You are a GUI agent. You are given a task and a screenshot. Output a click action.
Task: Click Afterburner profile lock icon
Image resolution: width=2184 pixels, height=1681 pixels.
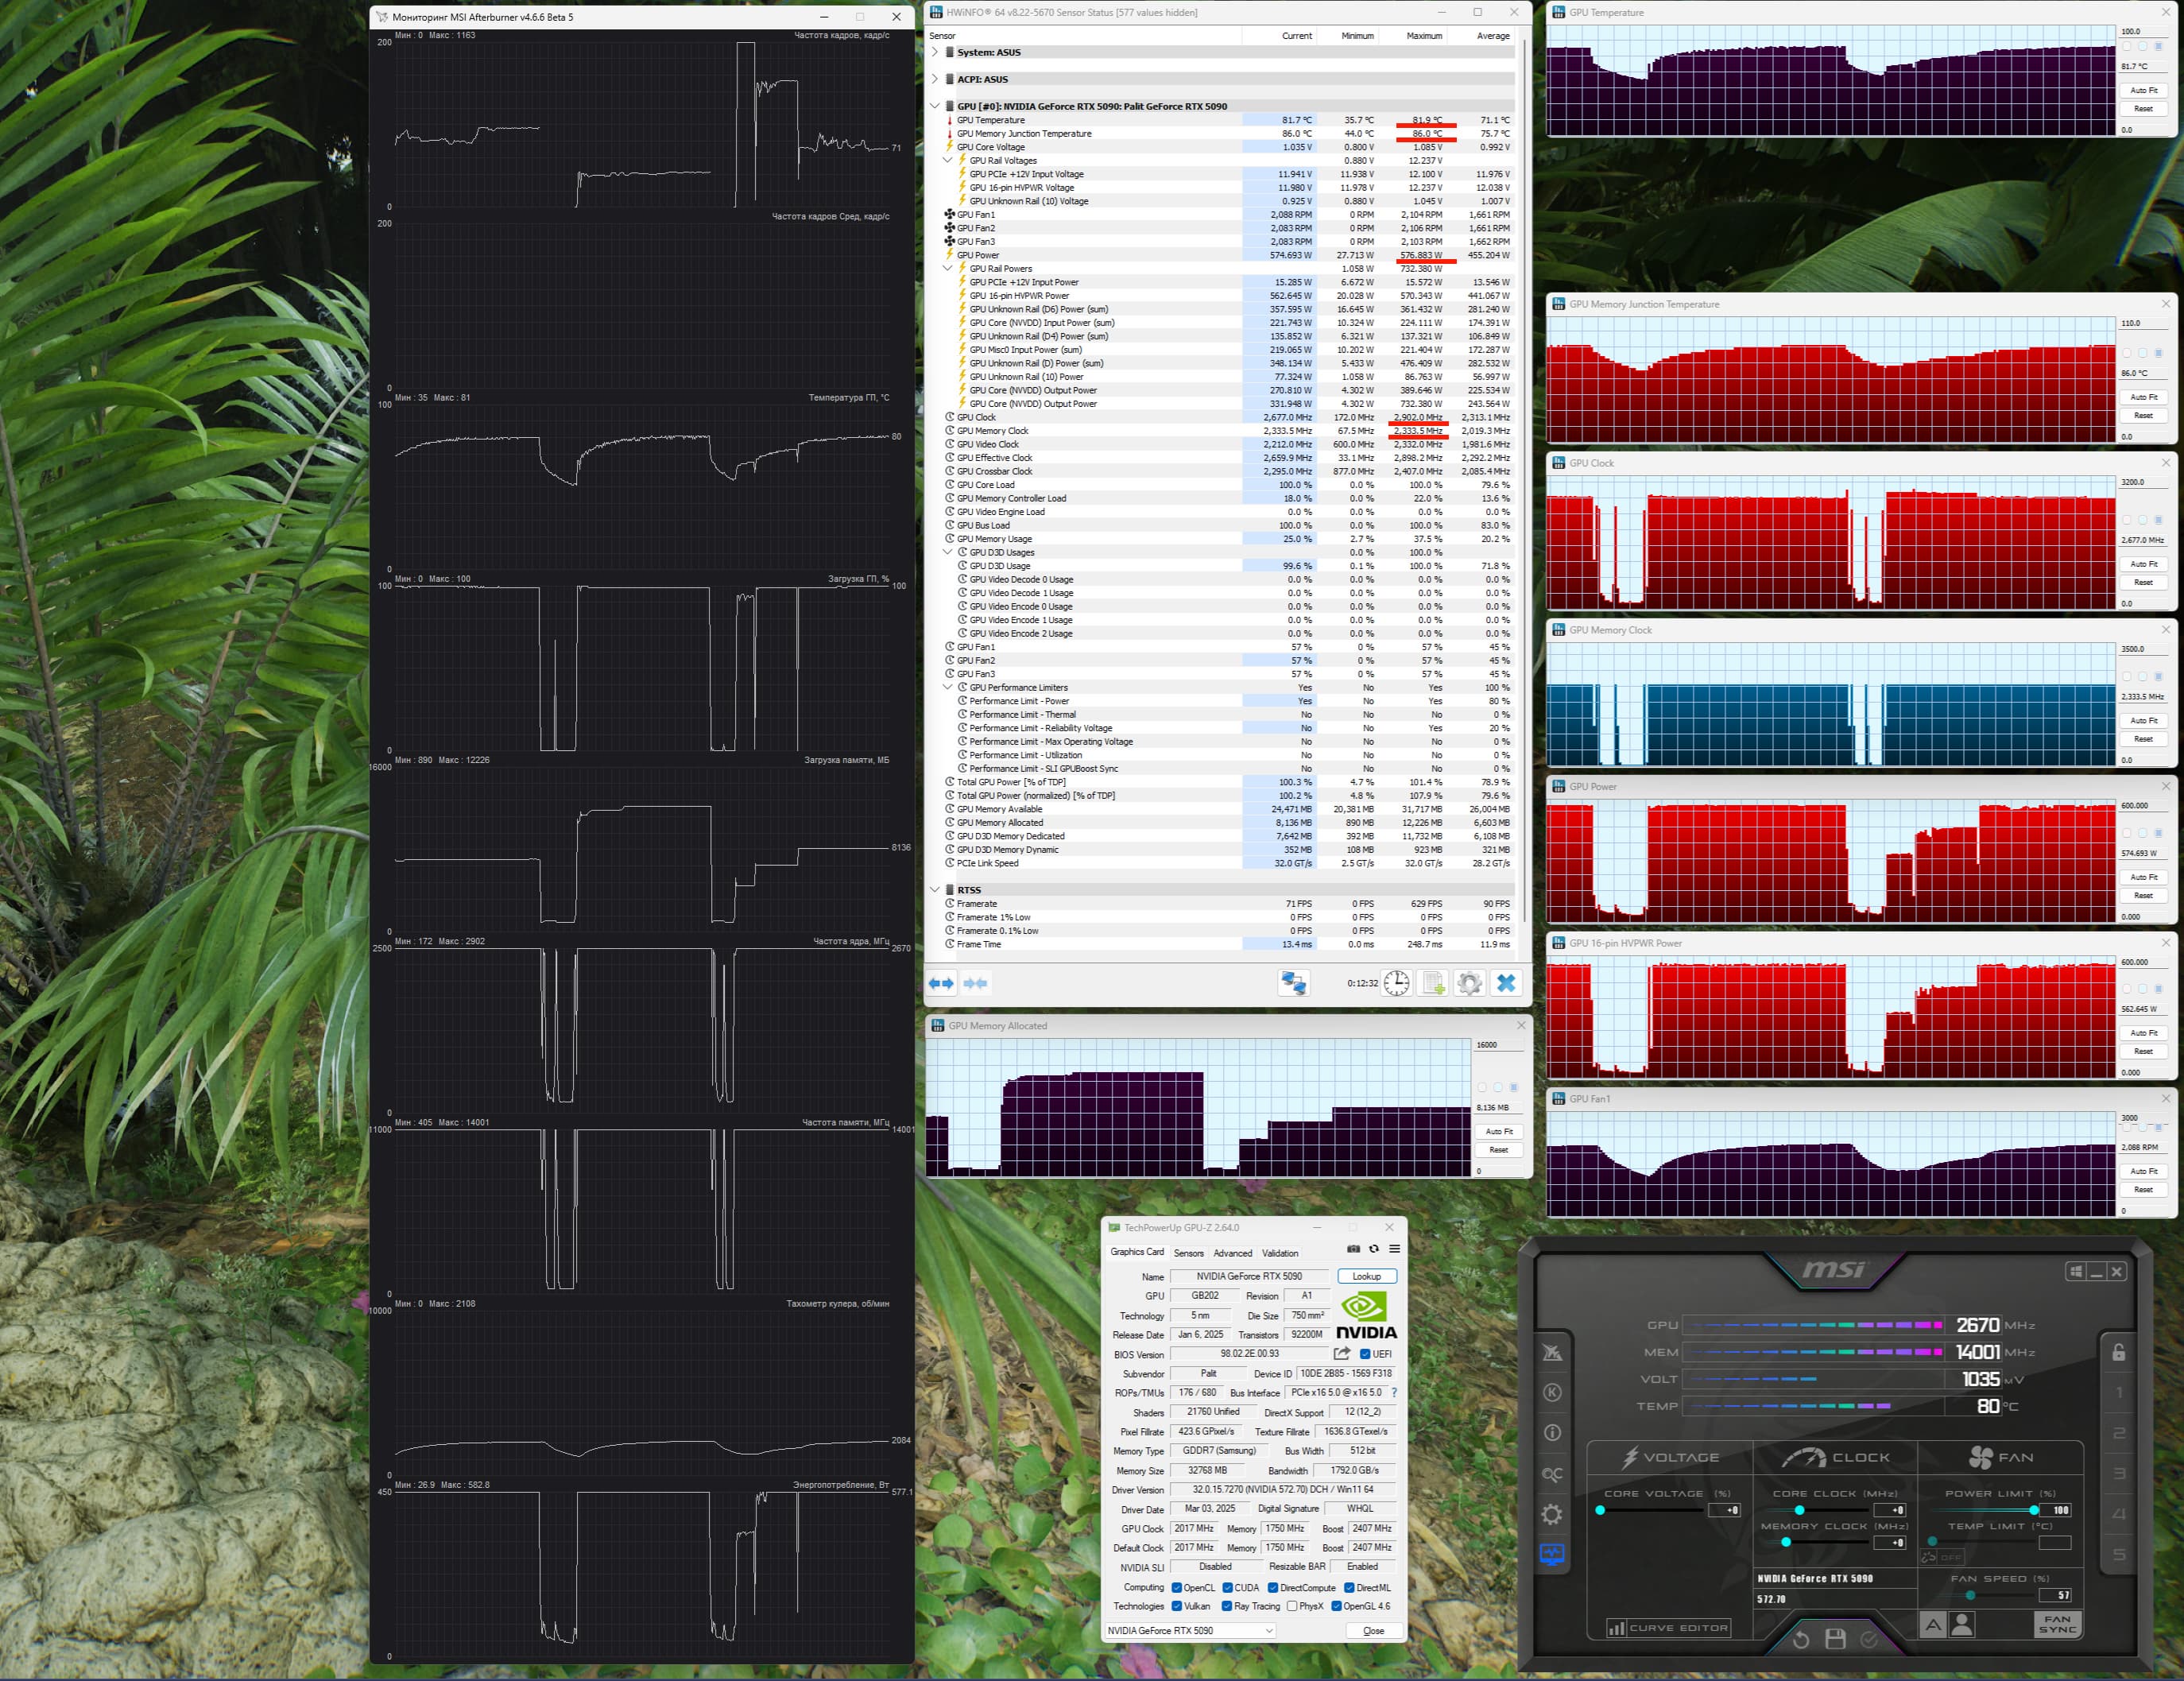click(2118, 1352)
